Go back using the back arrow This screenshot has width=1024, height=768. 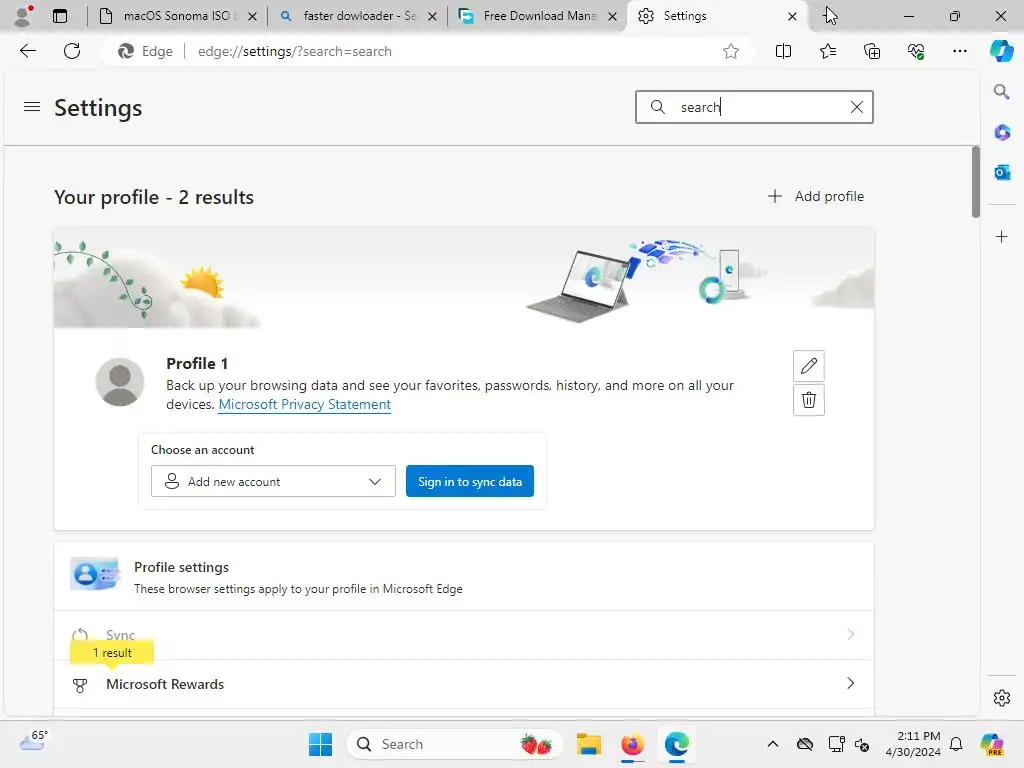tap(27, 51)
